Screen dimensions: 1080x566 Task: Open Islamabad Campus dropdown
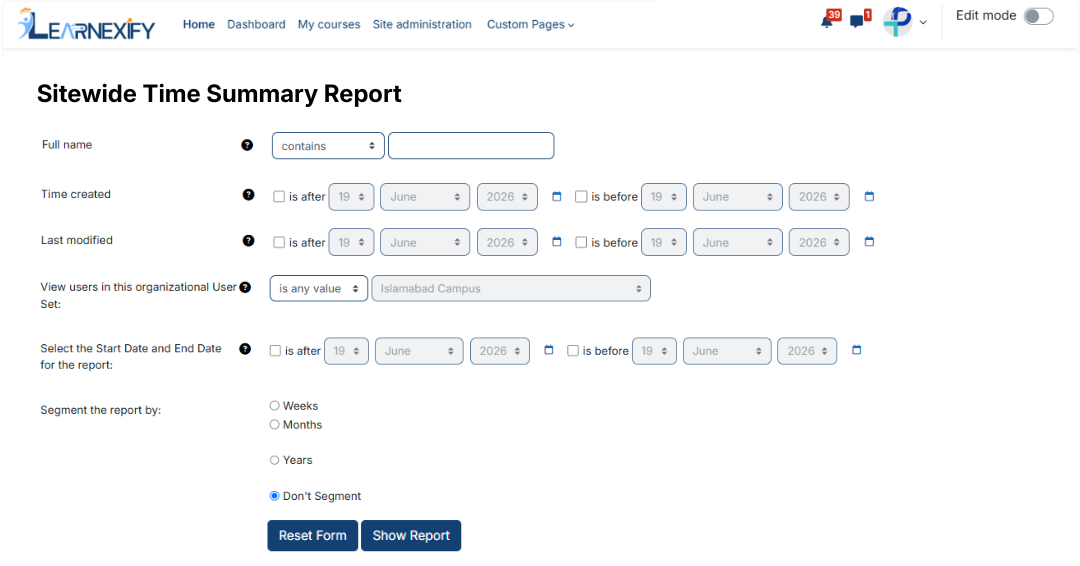[x=511, y=289]
